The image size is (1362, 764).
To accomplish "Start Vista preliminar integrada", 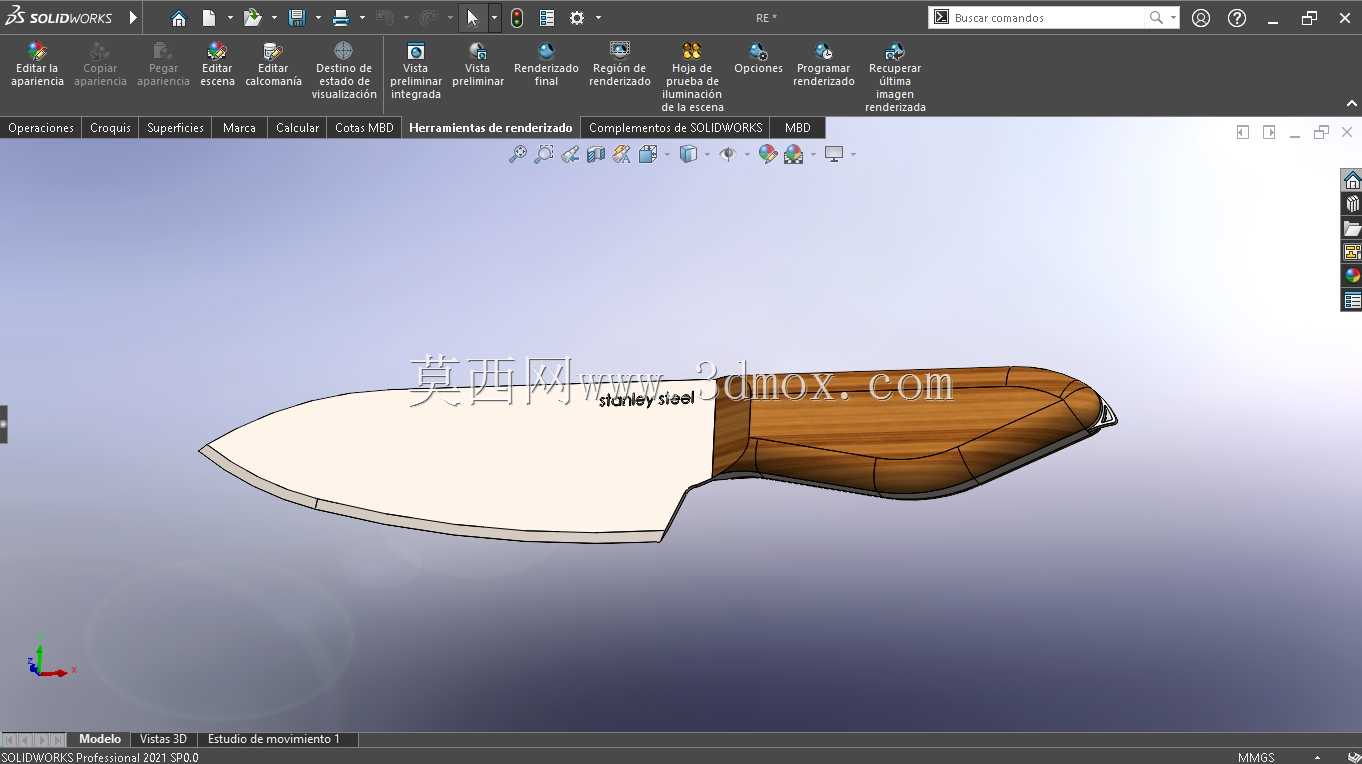I will (x=416, y=71).
